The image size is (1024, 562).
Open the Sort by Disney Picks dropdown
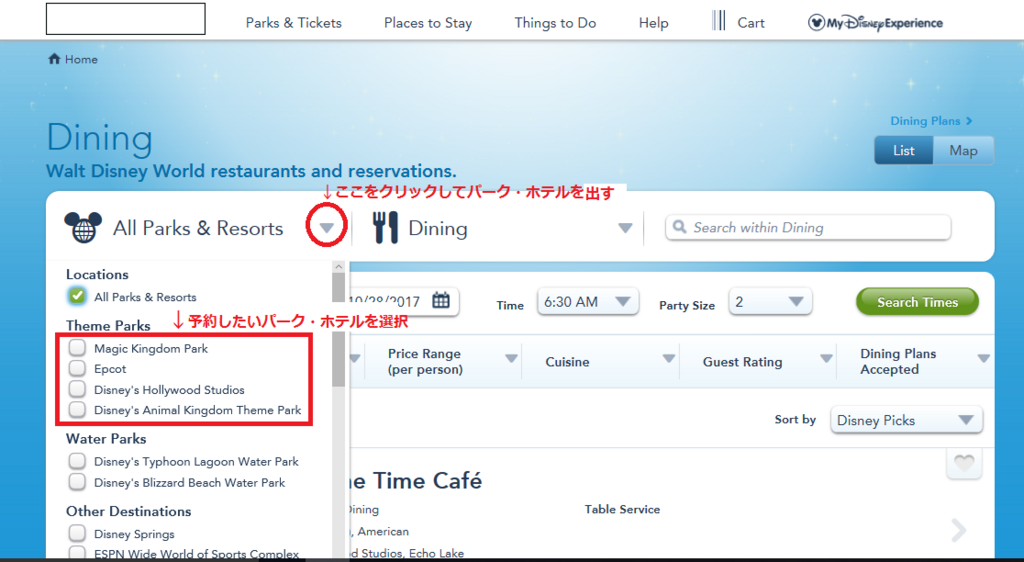coord(906,420)
